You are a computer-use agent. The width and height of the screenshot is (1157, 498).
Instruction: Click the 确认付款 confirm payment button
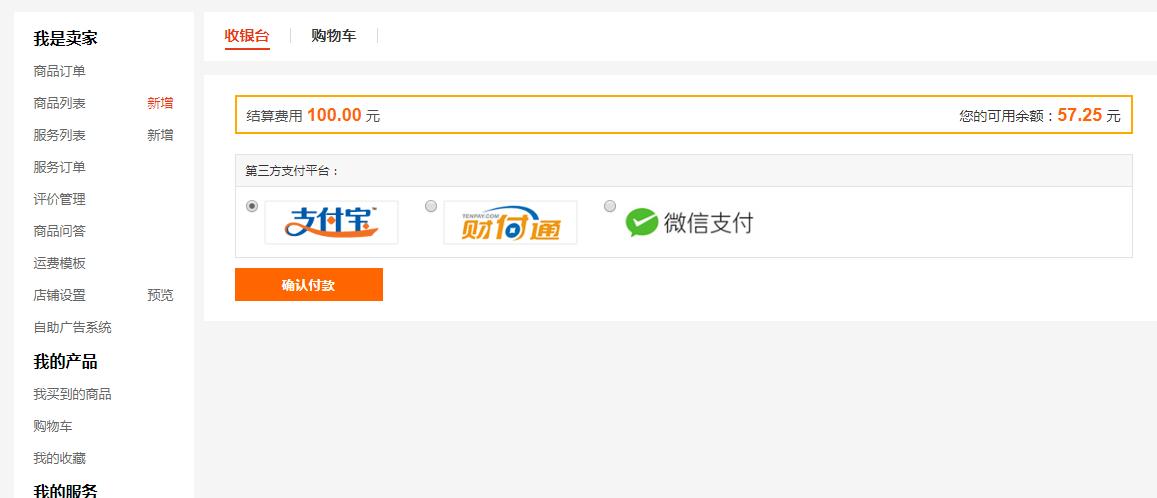click(x=308, y=285)
